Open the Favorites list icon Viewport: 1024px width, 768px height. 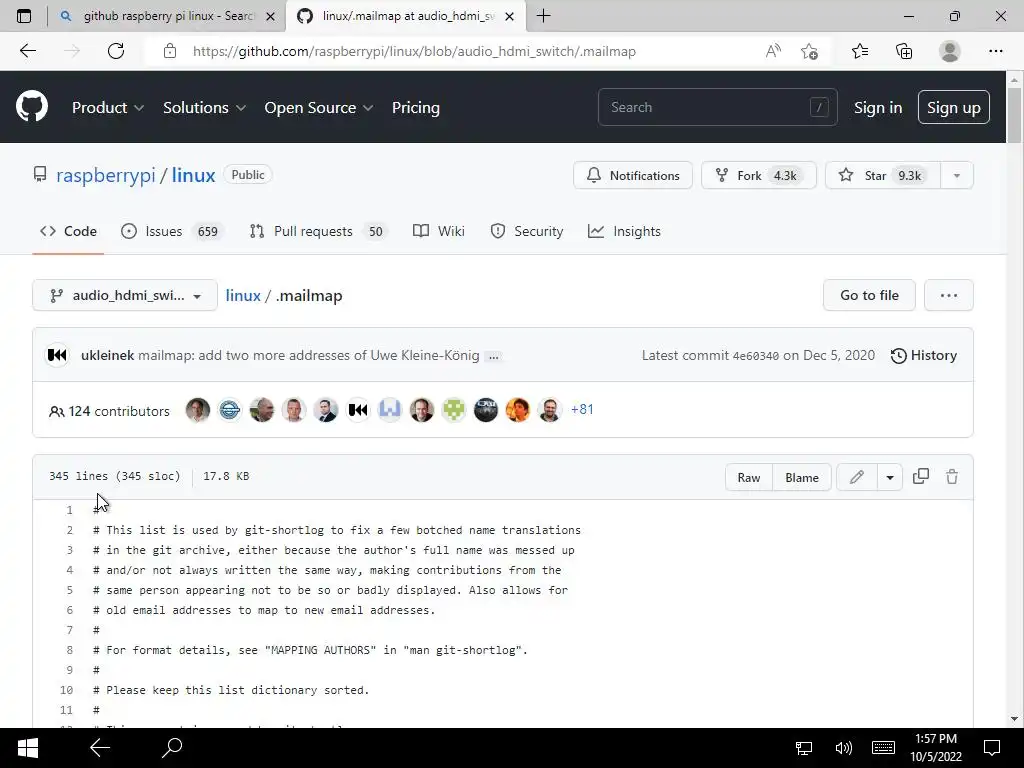(x=860, y=51)
